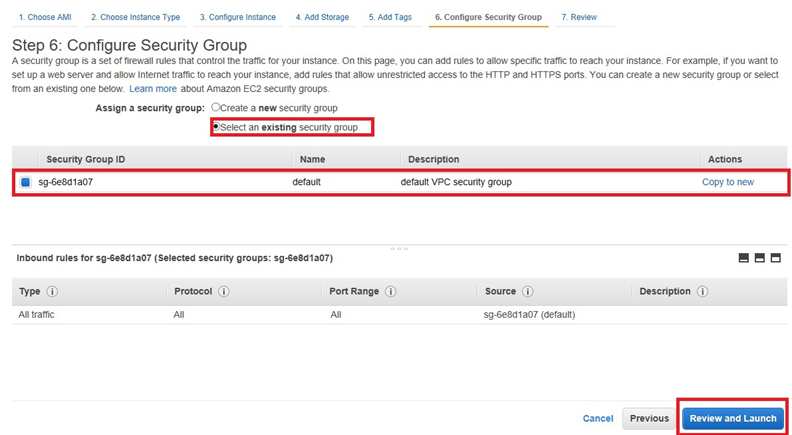
Task: Open the Learn more link about security groups
Action: (x=152, y=89)
